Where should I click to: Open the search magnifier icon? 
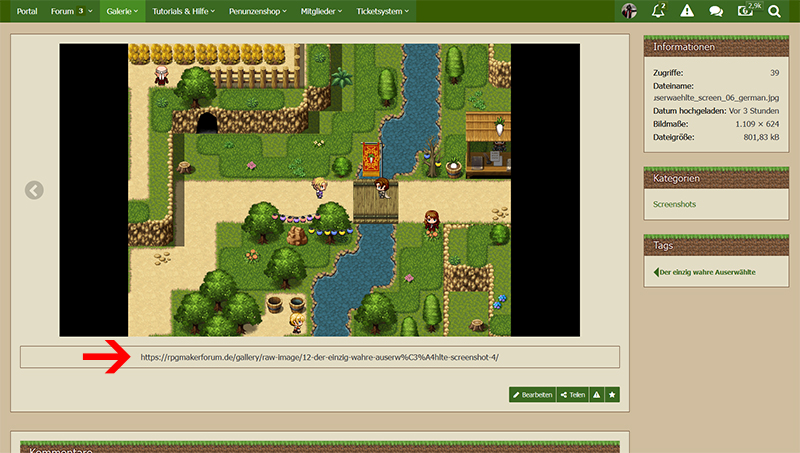coord(774,11)
